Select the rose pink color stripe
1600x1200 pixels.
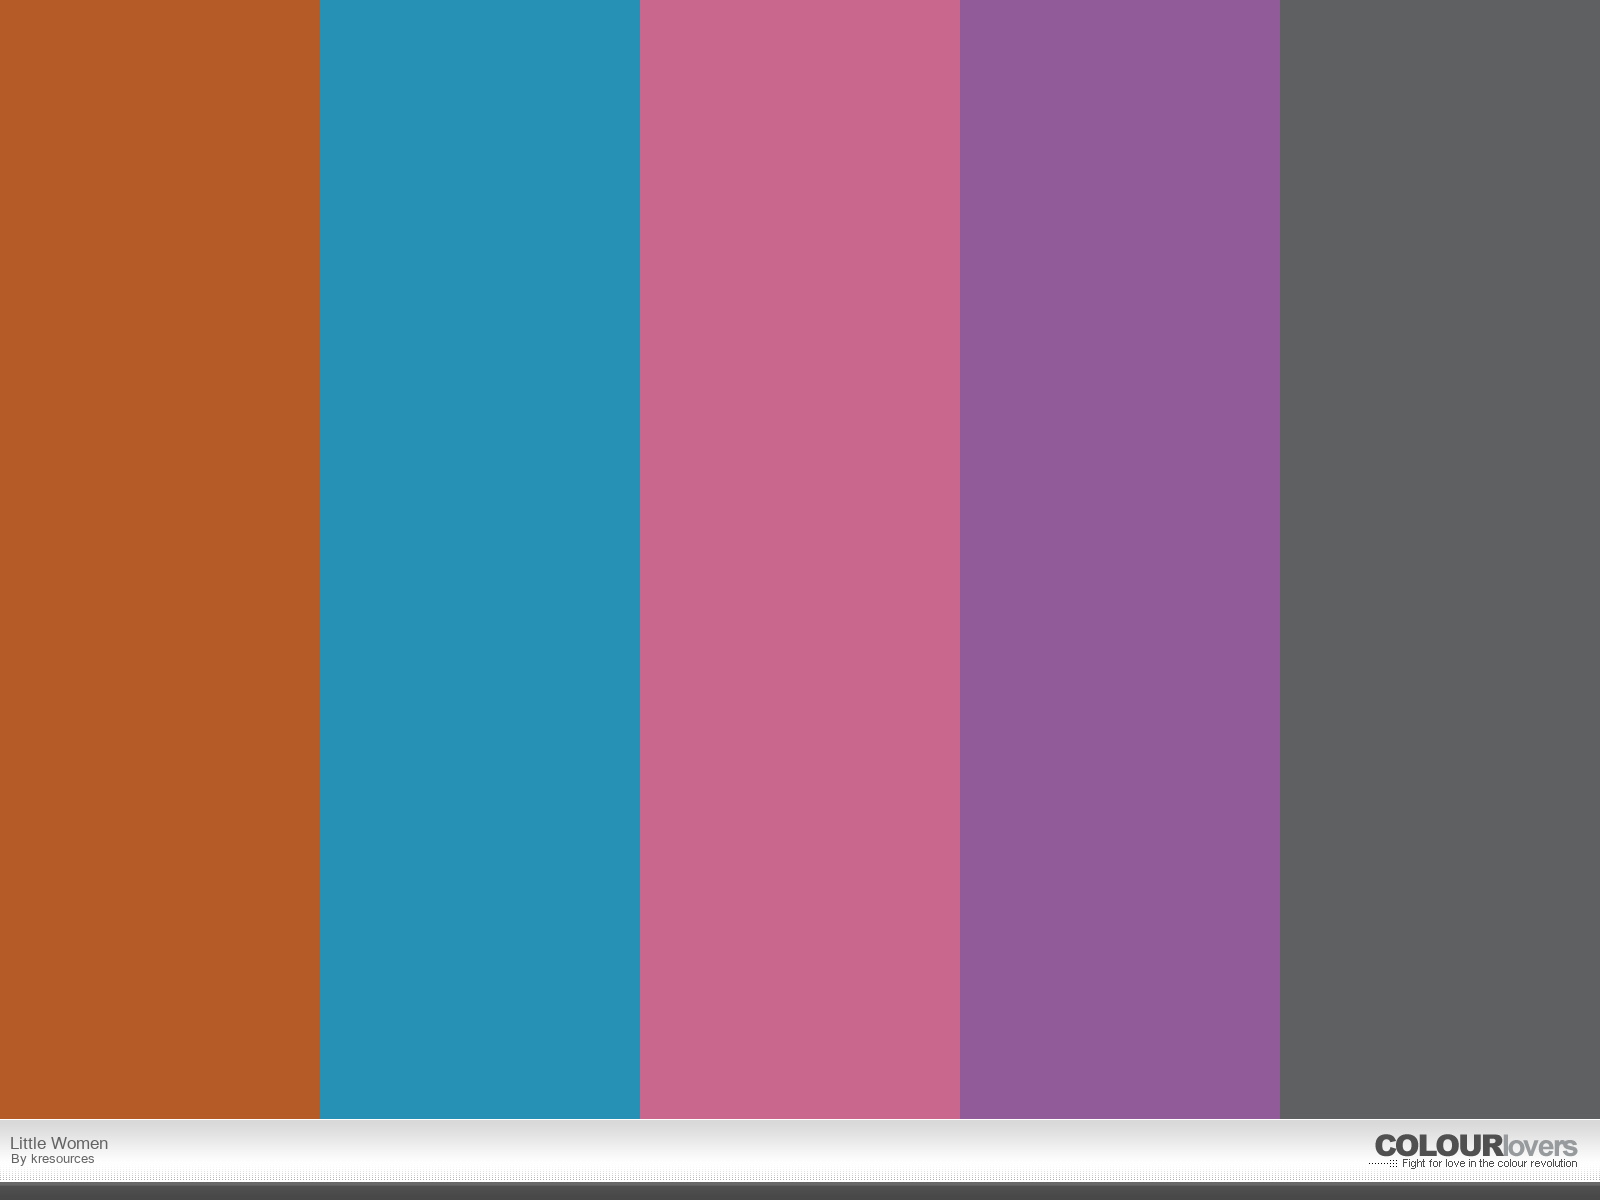(x=800, y=559)
